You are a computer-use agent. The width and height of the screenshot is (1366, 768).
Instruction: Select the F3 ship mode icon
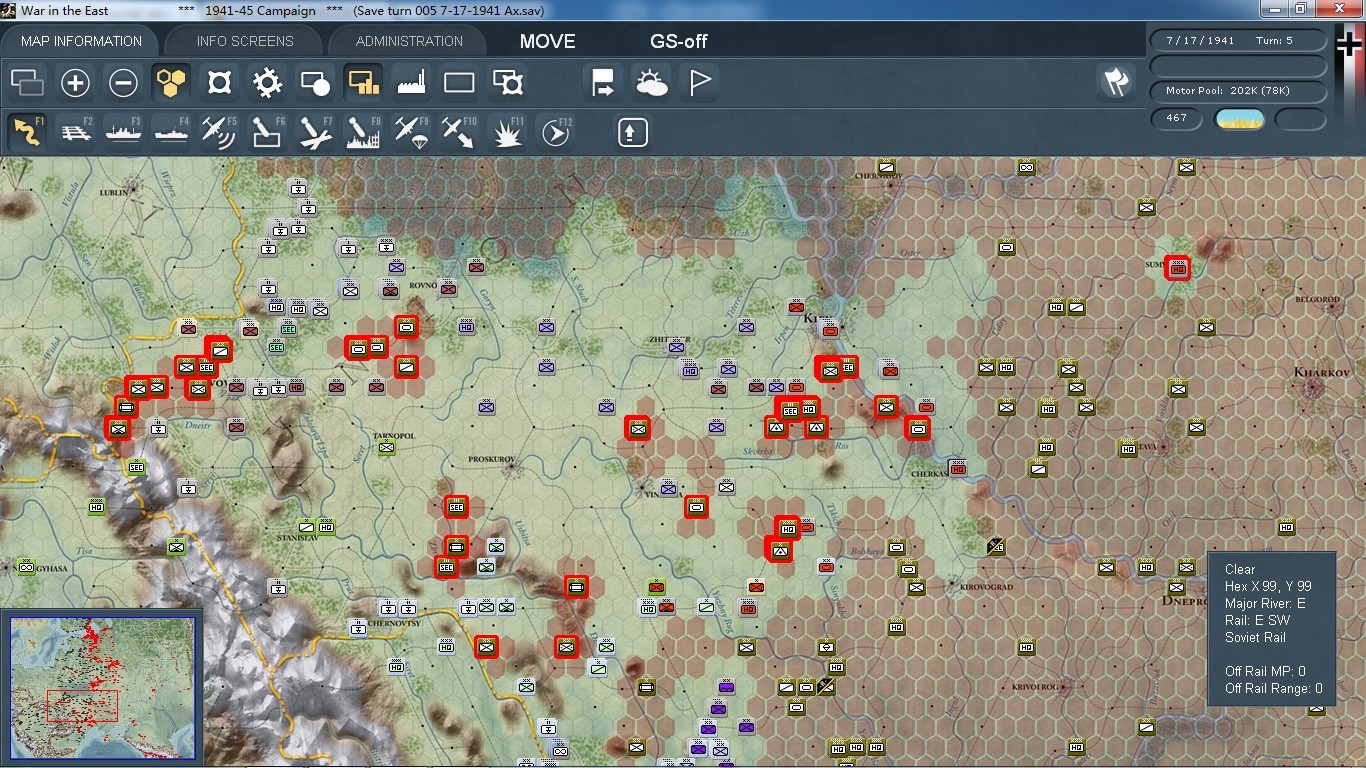pyautogui.click(x=123, y=132)
